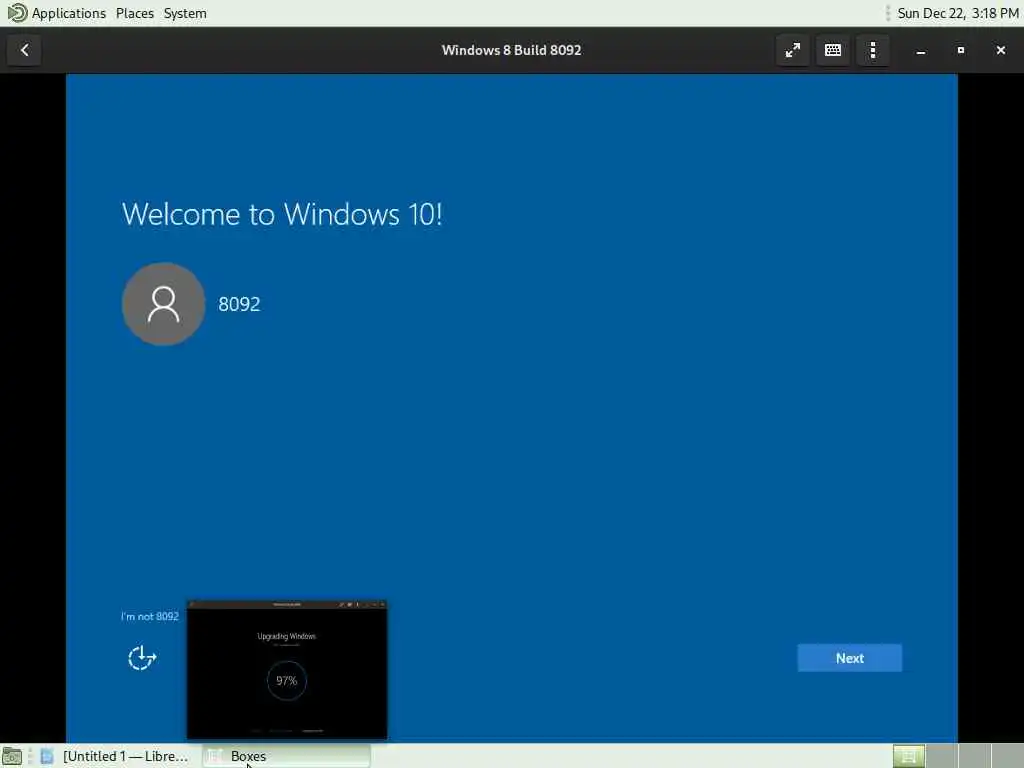Click the 8092 username text
The height and width of the screenshot is (768, 1024).
click(x=239, y=304)
